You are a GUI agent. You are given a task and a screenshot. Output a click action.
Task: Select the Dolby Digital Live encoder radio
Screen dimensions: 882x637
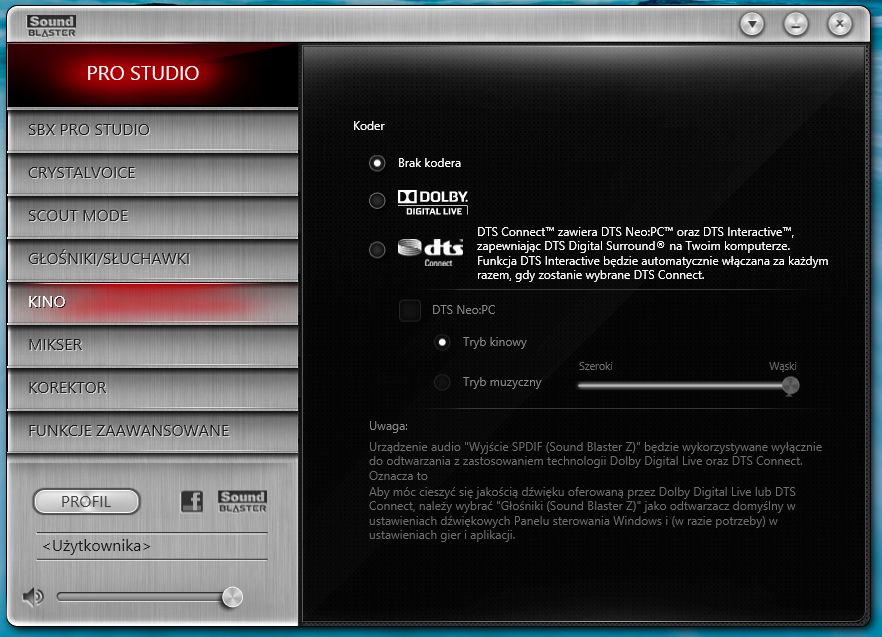(377, 200)
